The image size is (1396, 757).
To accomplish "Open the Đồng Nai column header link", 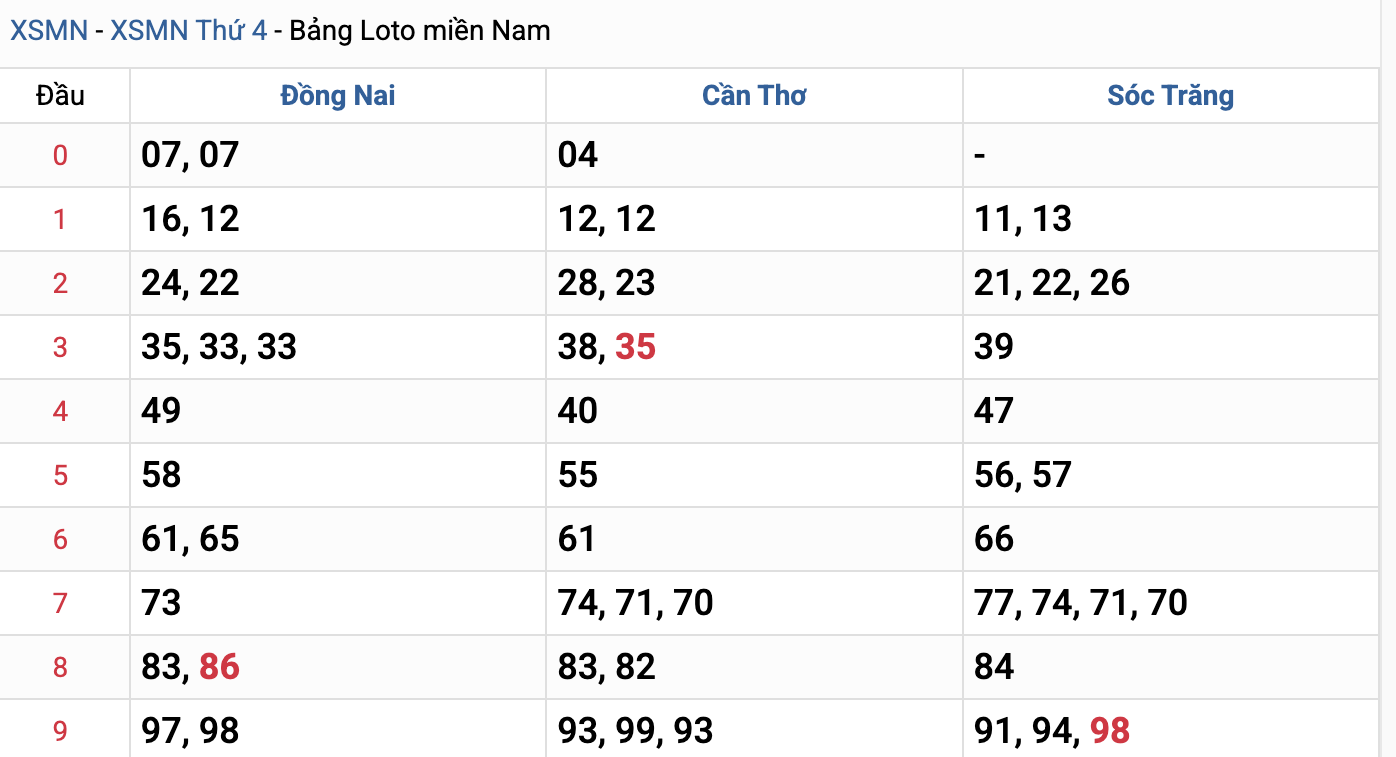I will point(338,96).
